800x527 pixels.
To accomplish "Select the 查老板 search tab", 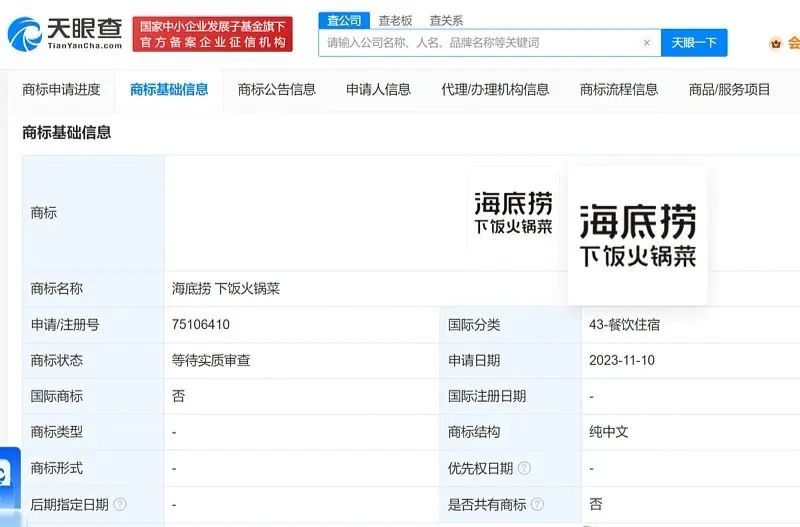I will (x=395, y=20).
